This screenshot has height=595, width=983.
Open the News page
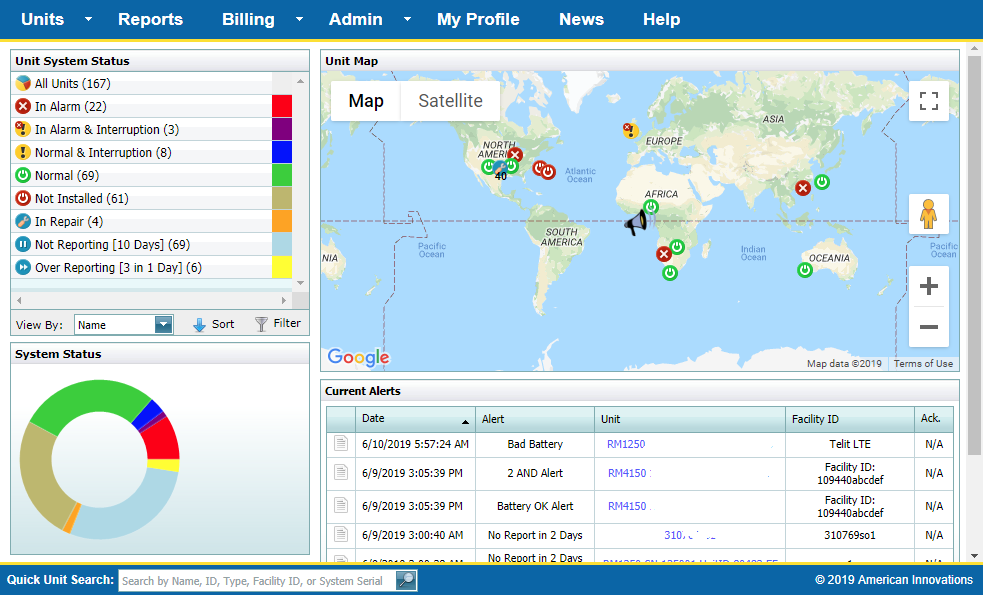click(581, 19)
